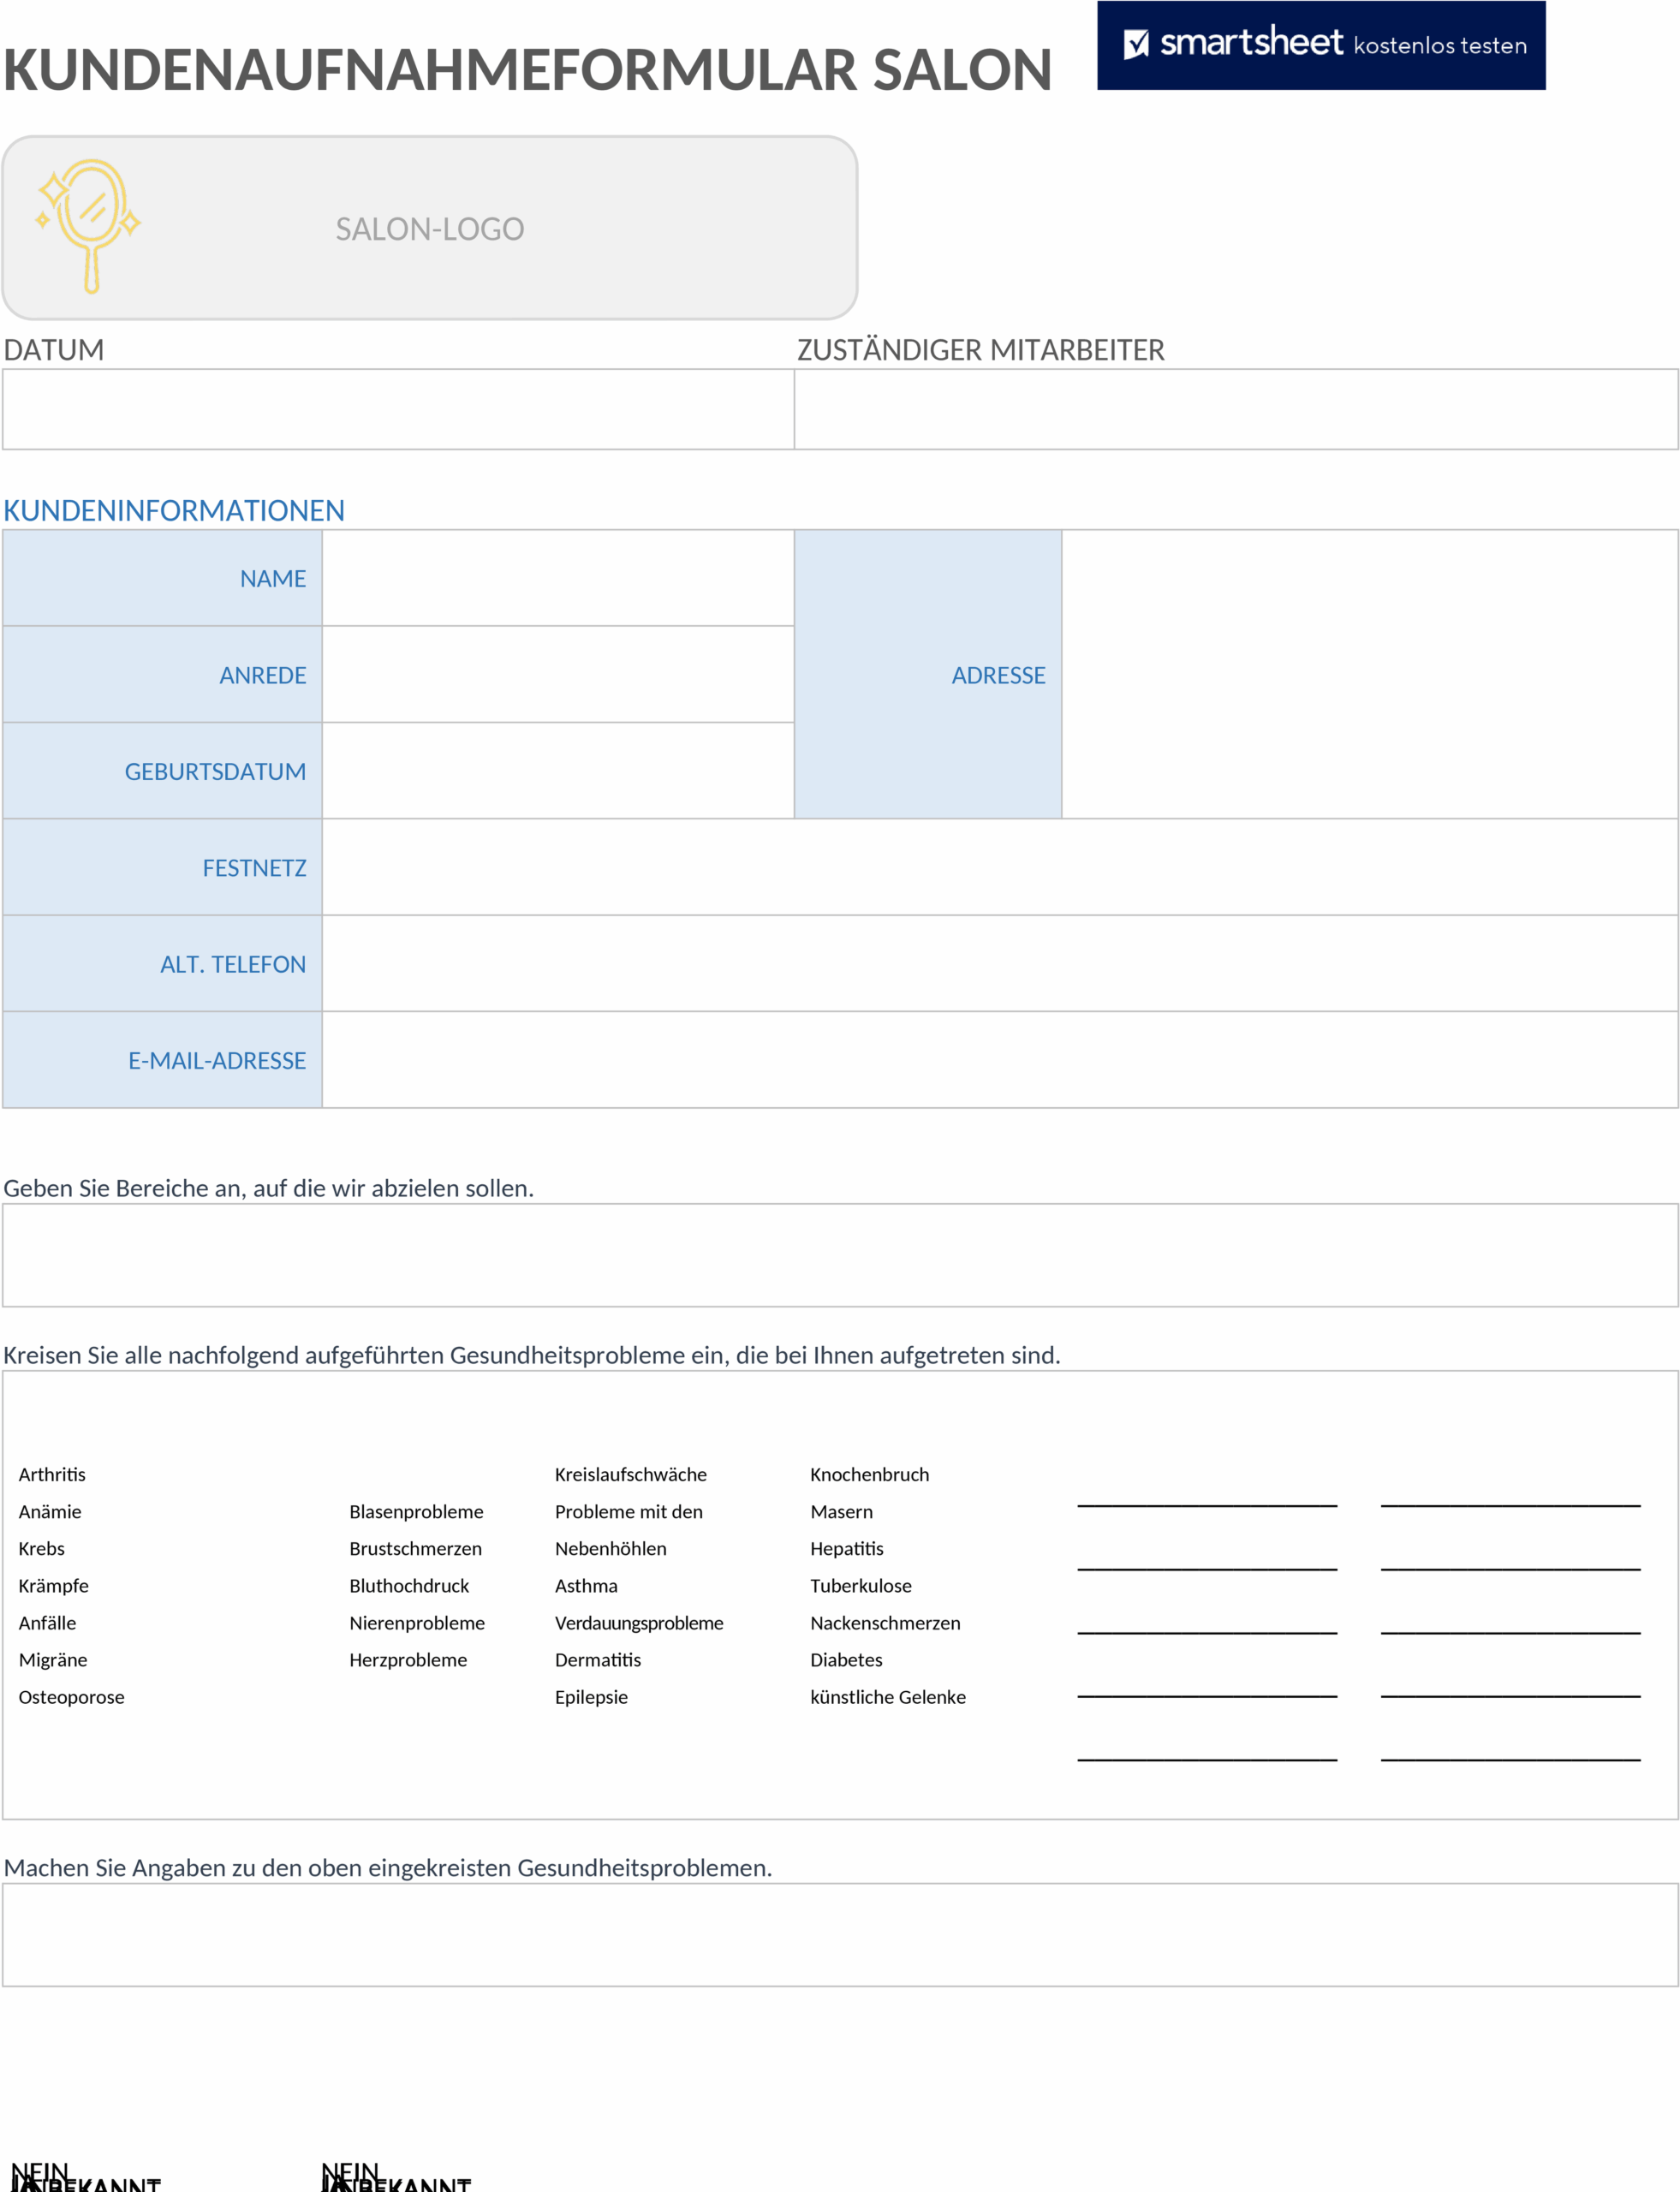Click the ALT. TELEFON input field
Viewport: 1680px width, 2192px height.
click(1000, 963)
